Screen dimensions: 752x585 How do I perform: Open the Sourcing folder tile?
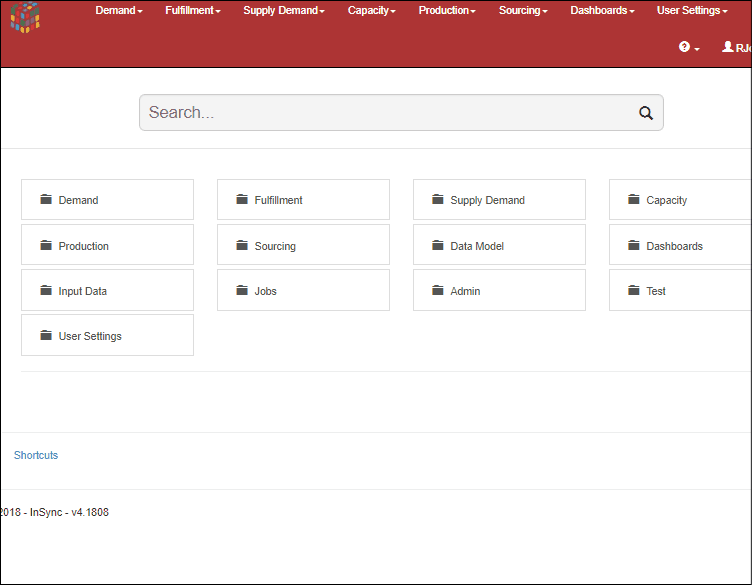(303, 245)
